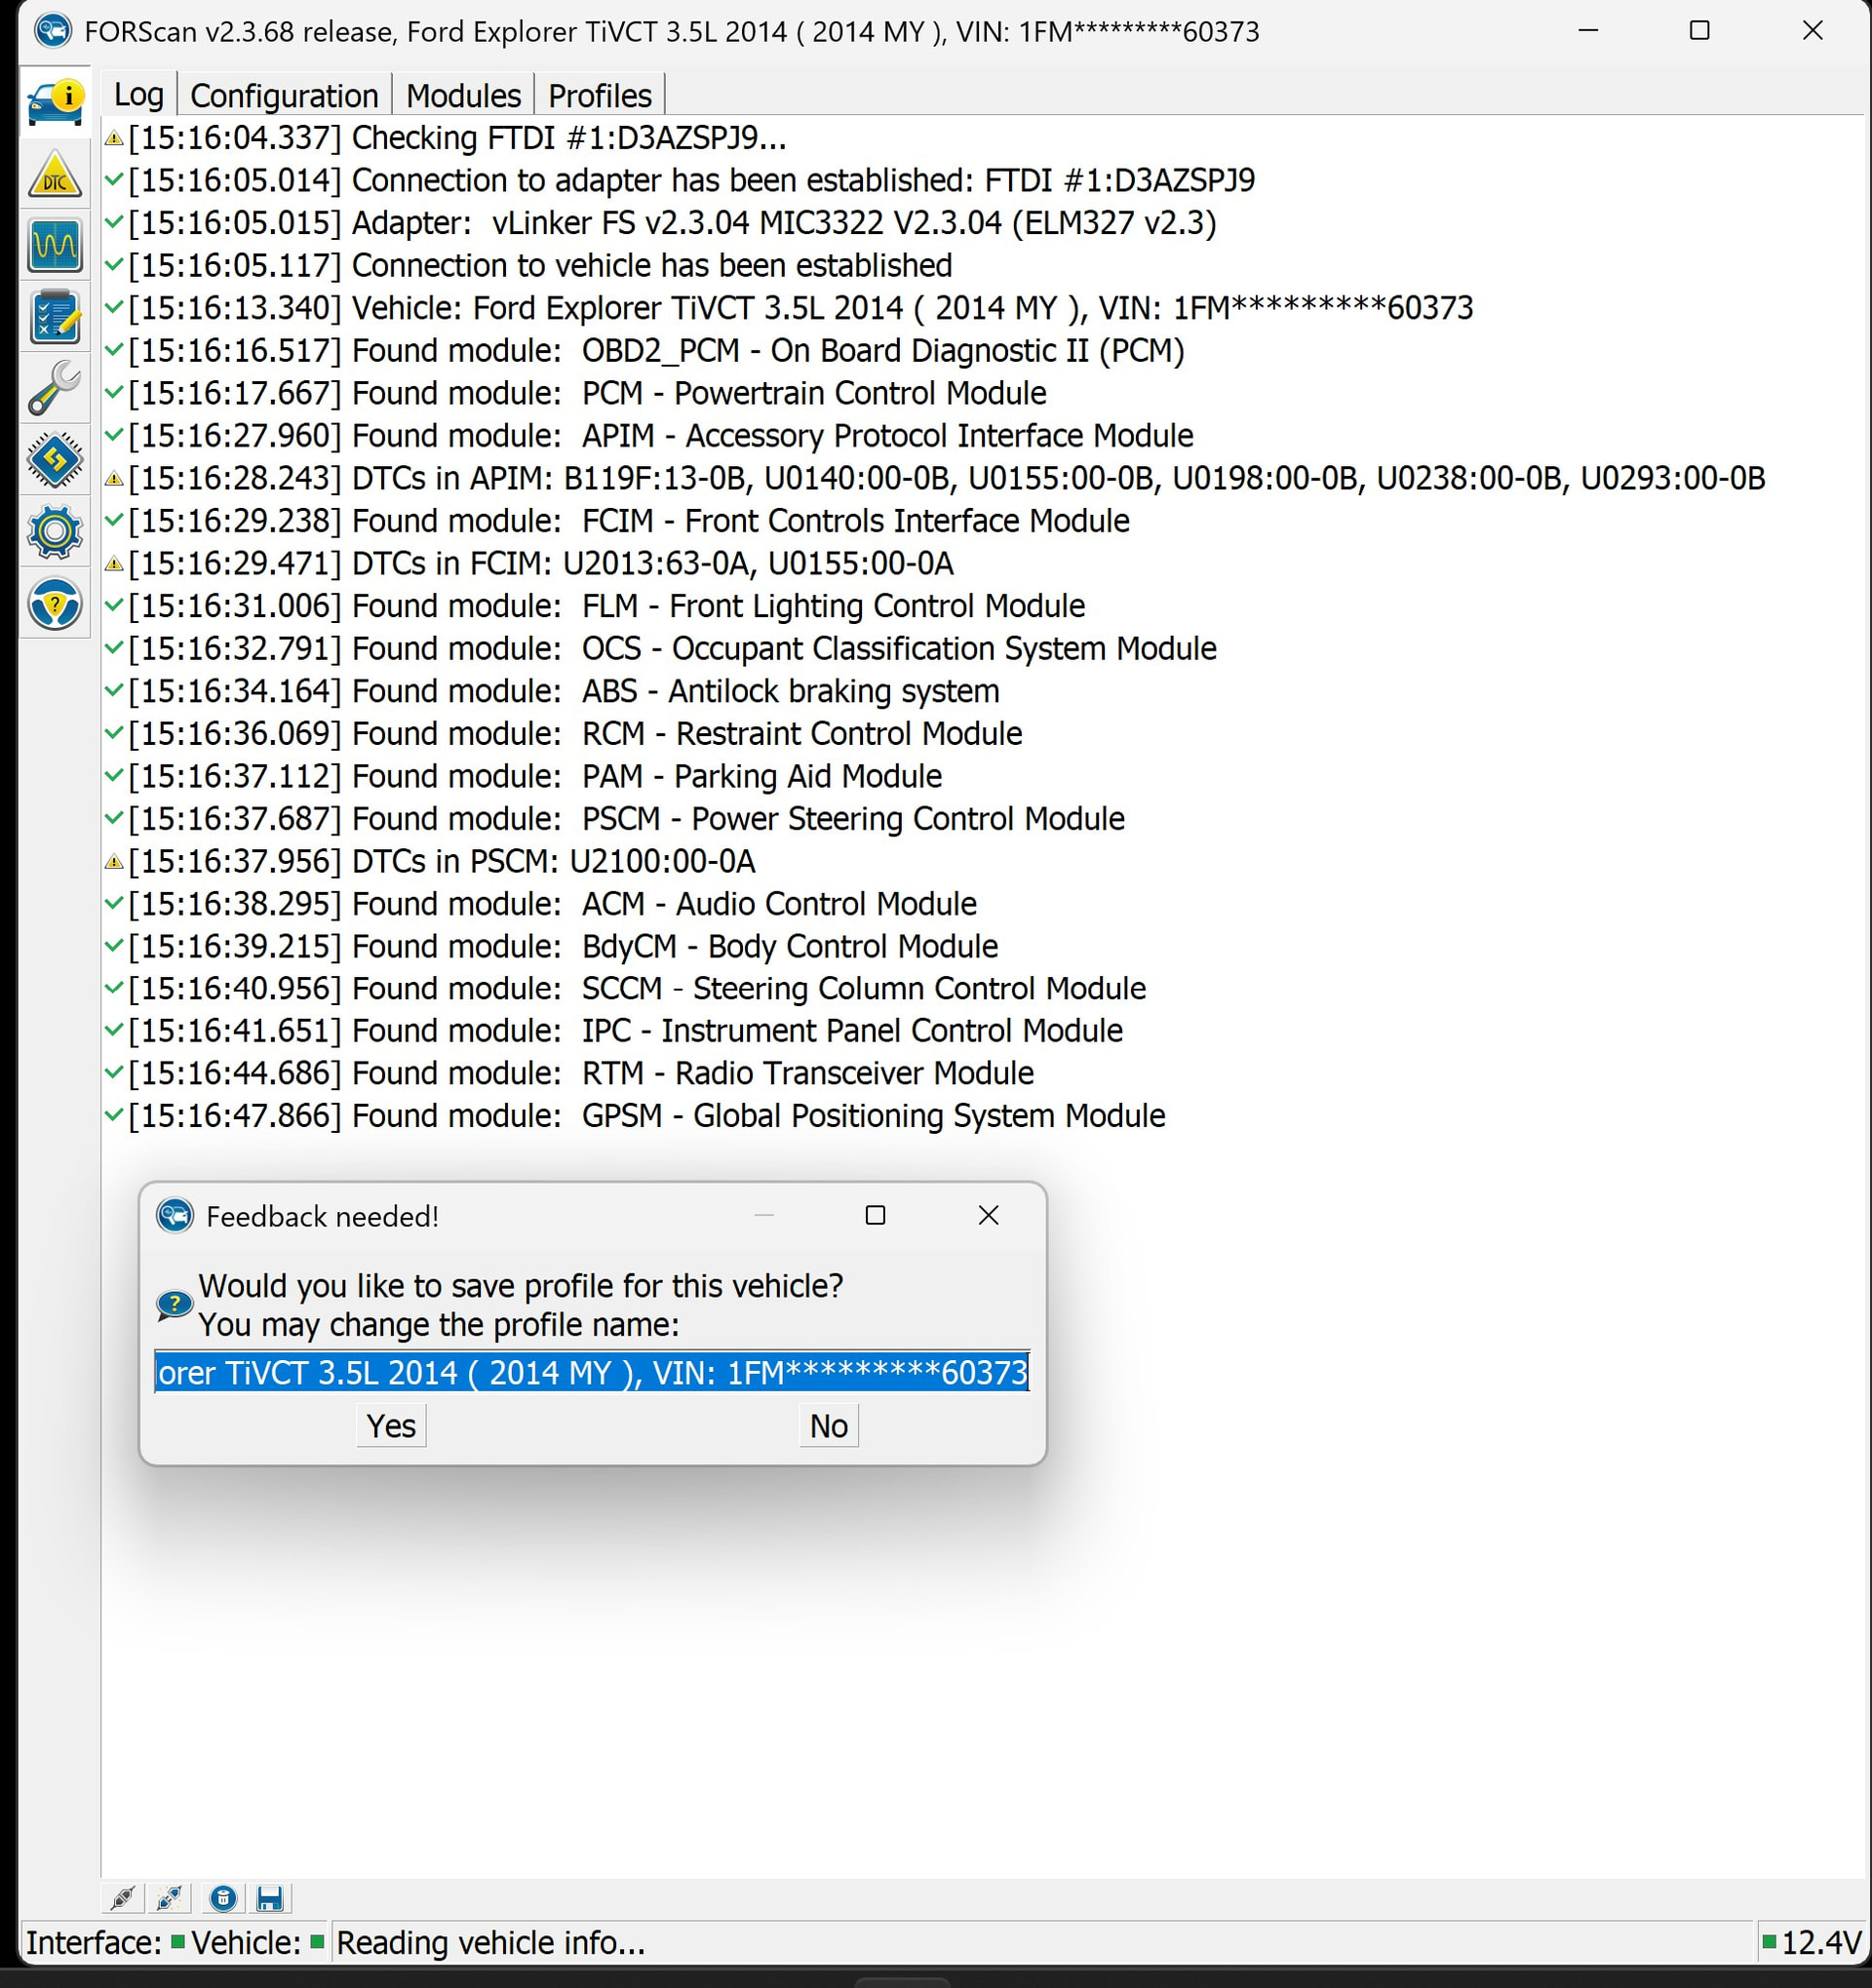Click the profile name text field
This screenshot has width=1872, height=1988.
(x=591, y=1372)
